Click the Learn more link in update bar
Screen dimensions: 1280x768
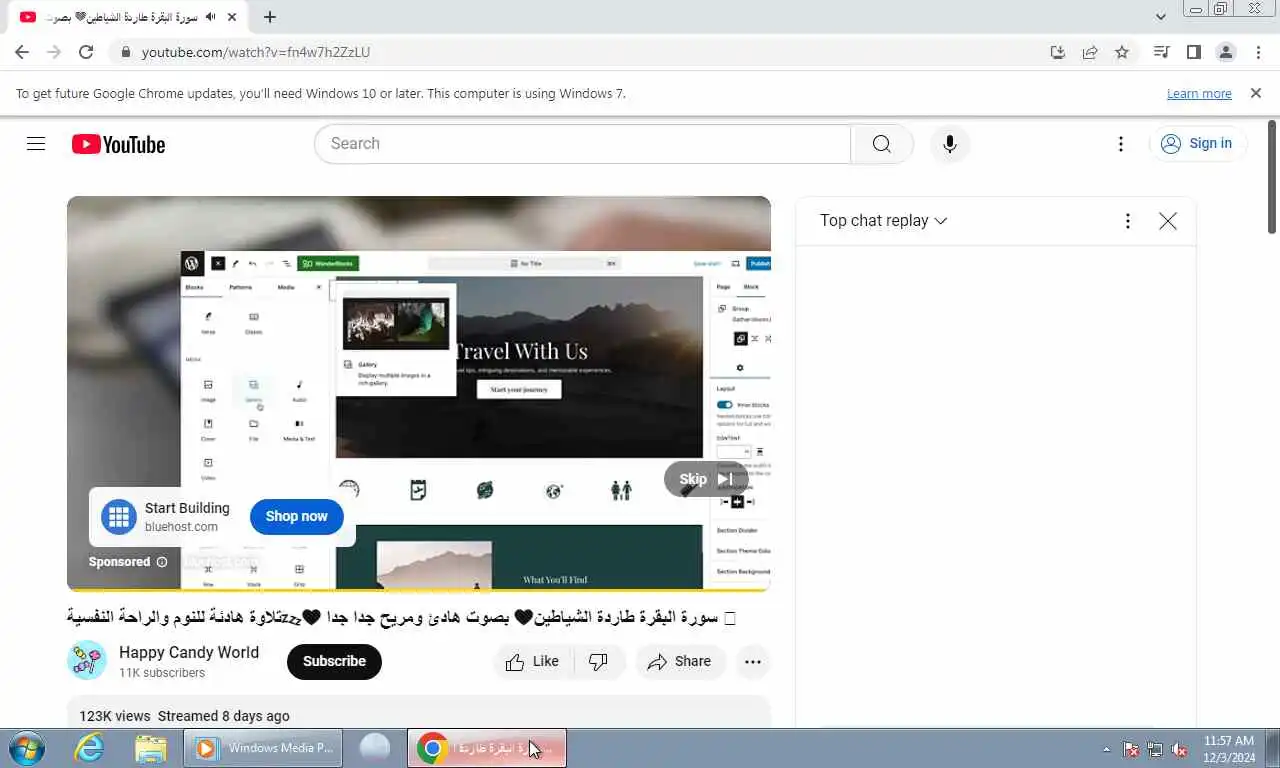[1199, 94]
